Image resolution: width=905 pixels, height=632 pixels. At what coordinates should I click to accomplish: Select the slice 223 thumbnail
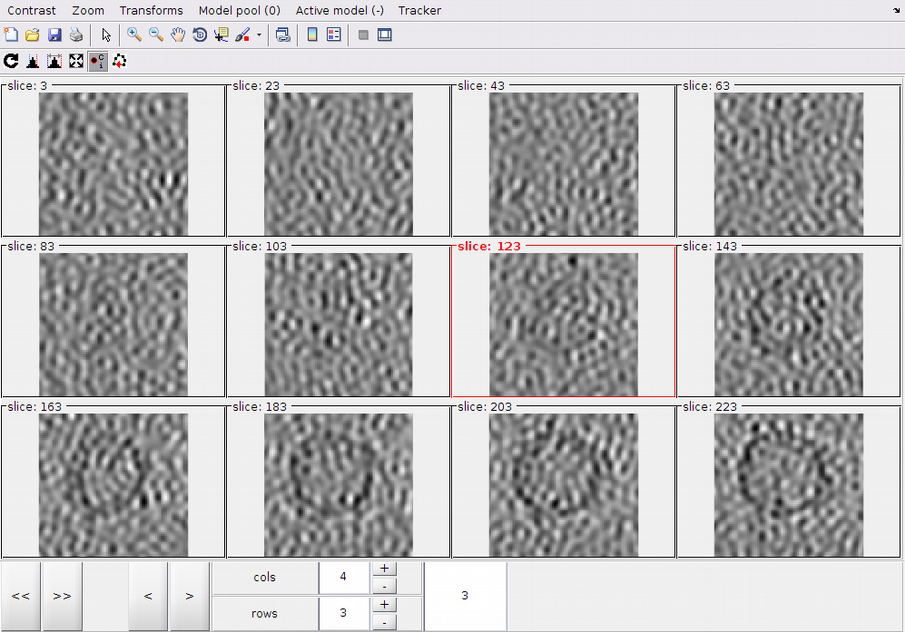click(788, 485)
